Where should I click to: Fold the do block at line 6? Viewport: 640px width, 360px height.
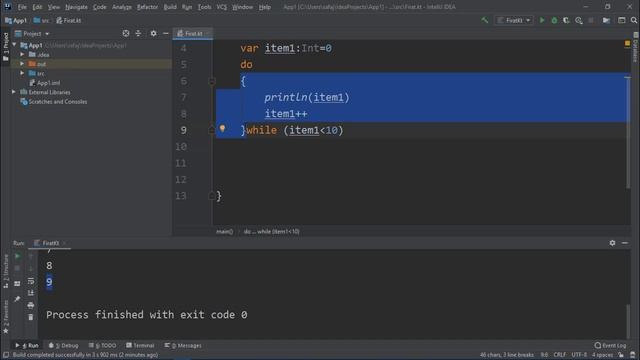coord(211,81)
